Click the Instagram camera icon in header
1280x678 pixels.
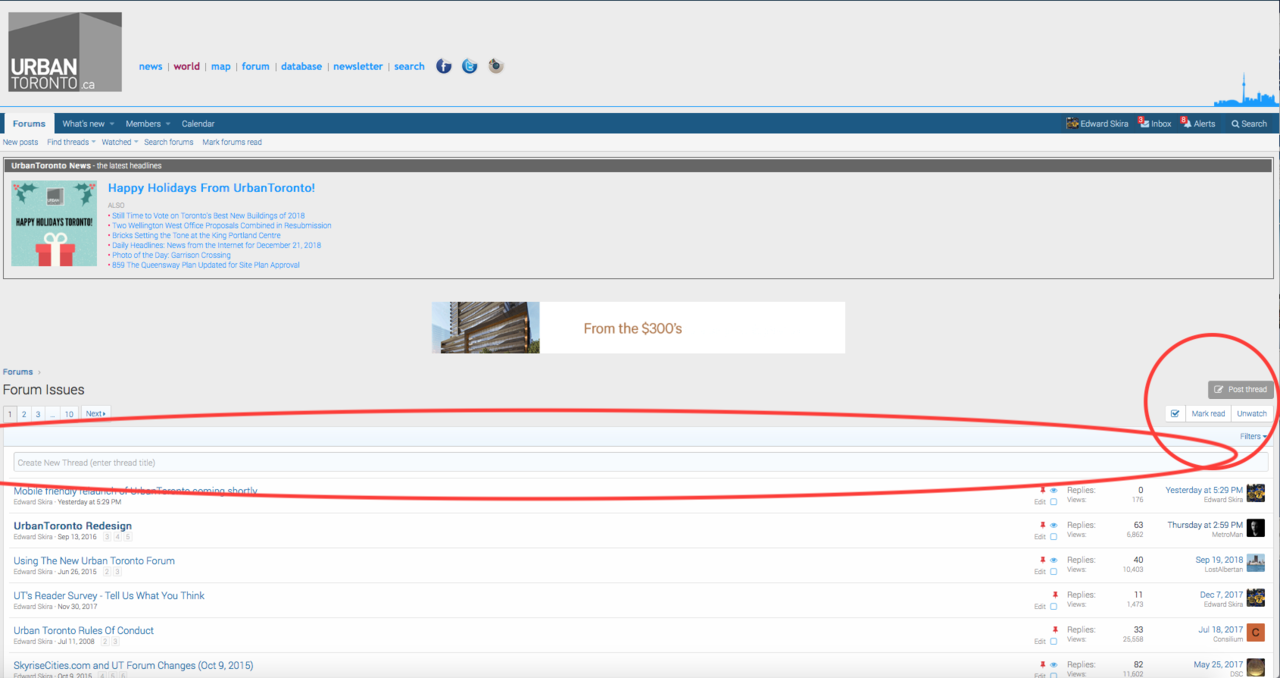[496, 67]
